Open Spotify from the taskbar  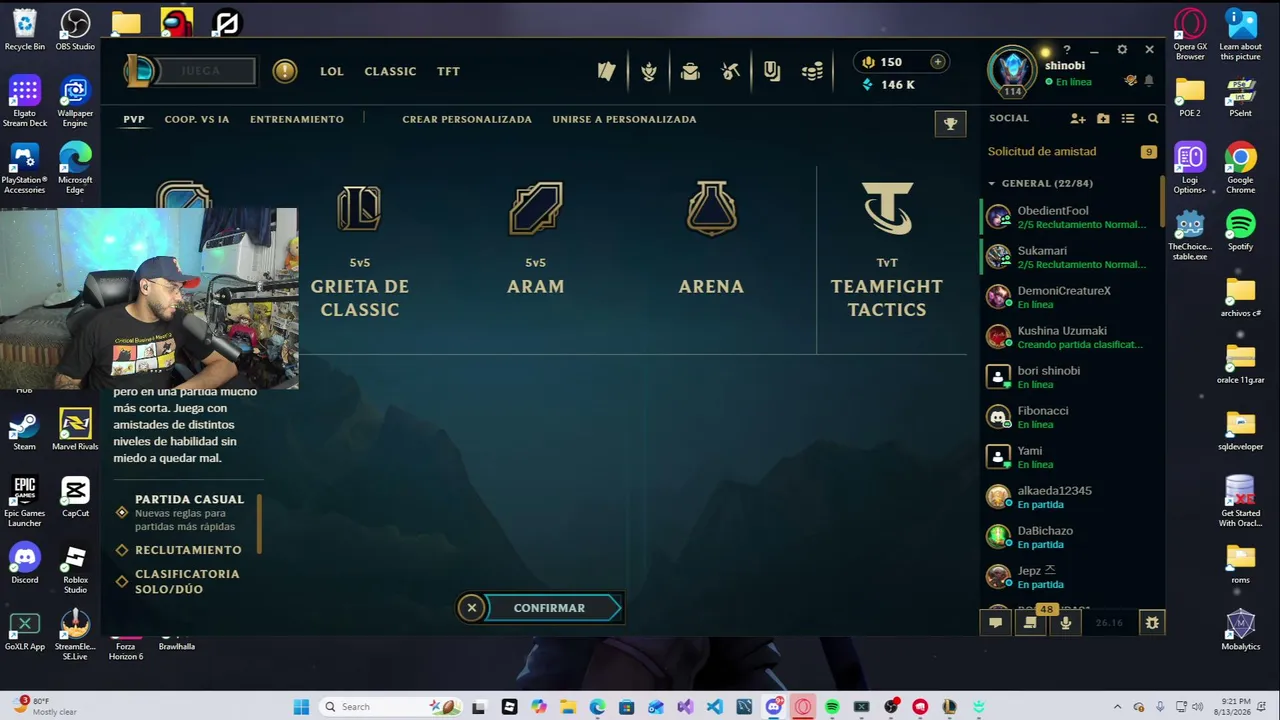pos(832,707)
